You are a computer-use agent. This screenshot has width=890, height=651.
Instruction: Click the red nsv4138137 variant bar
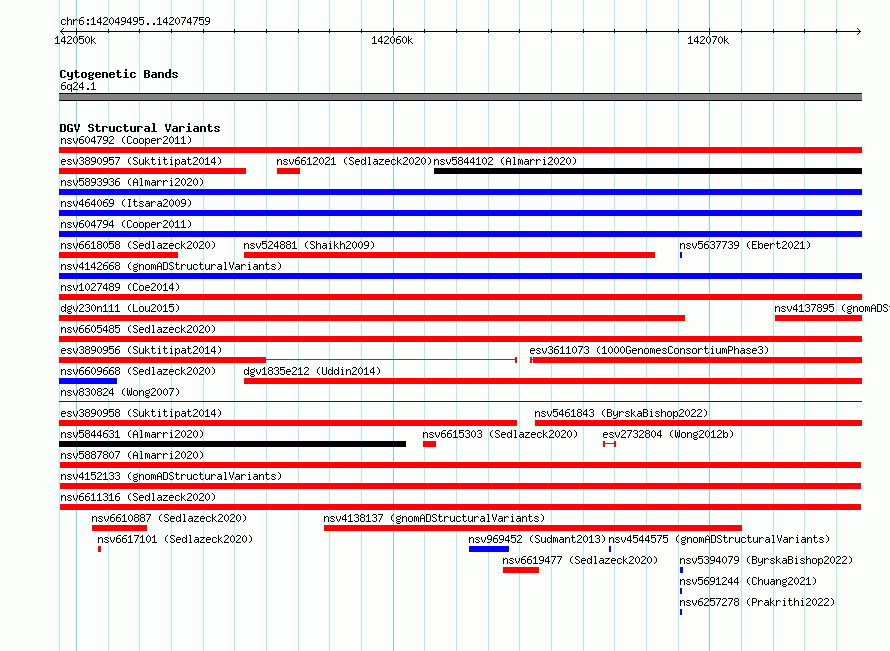point(532,528)
